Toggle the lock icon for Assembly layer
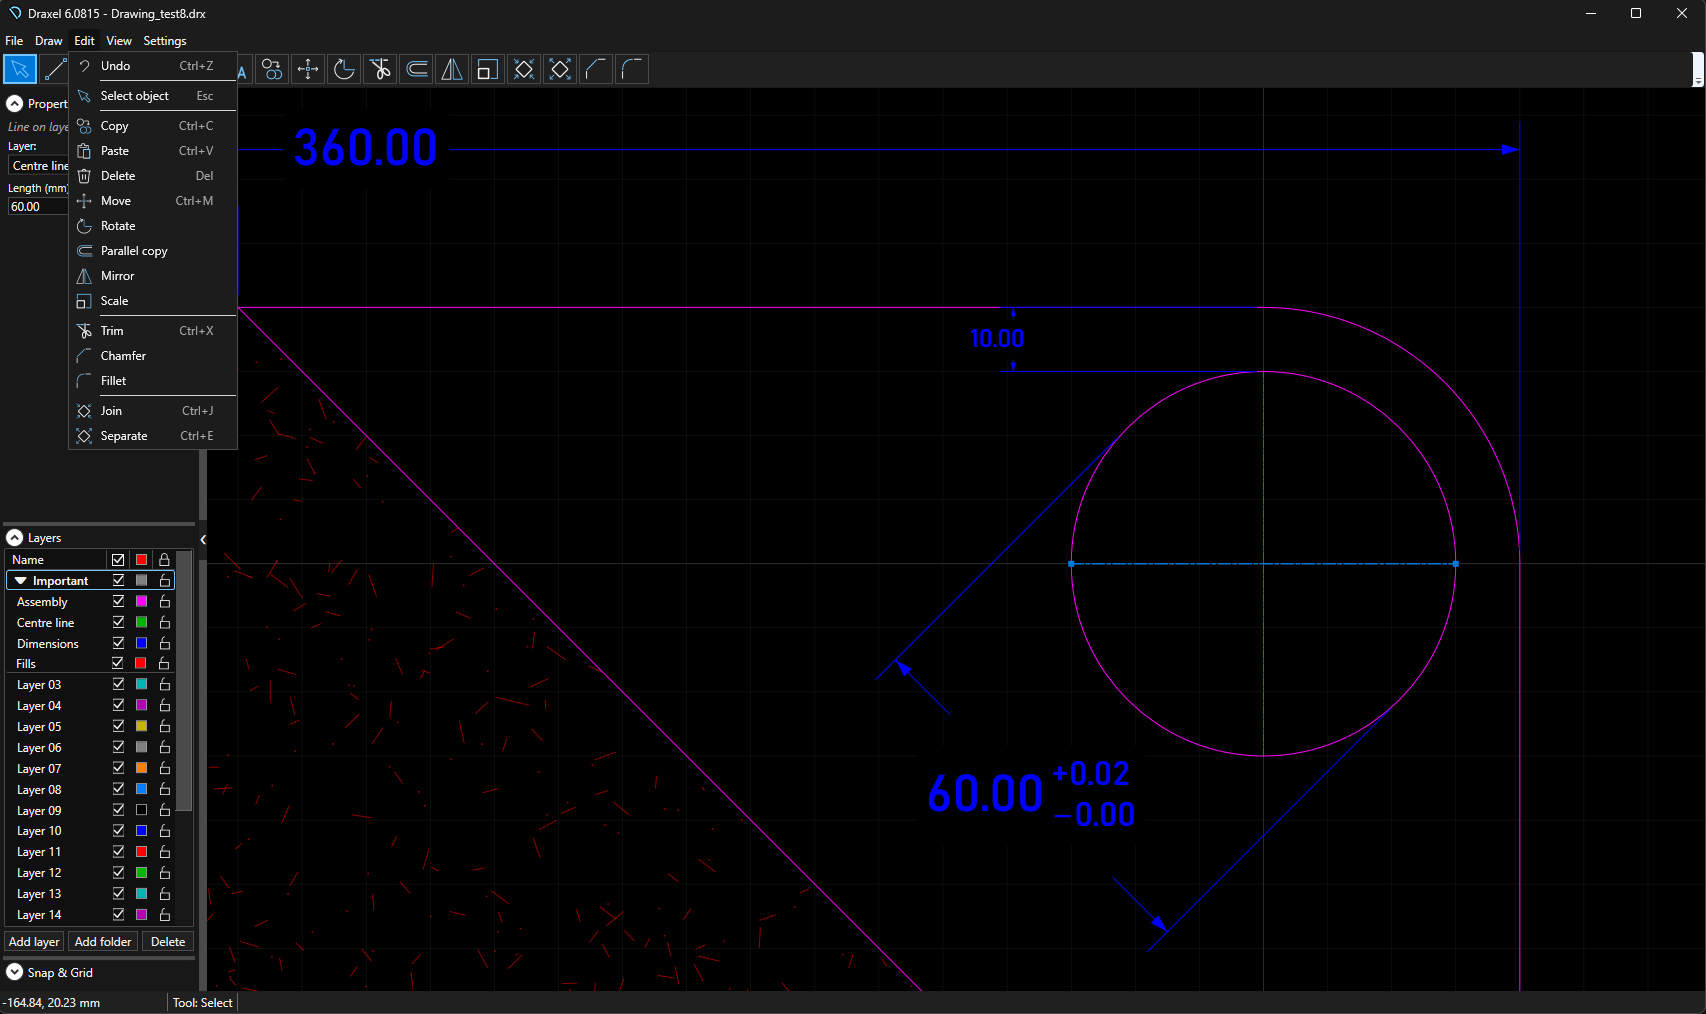Viewport: 1706px width, 1014px height. click(x=165, y=602)
